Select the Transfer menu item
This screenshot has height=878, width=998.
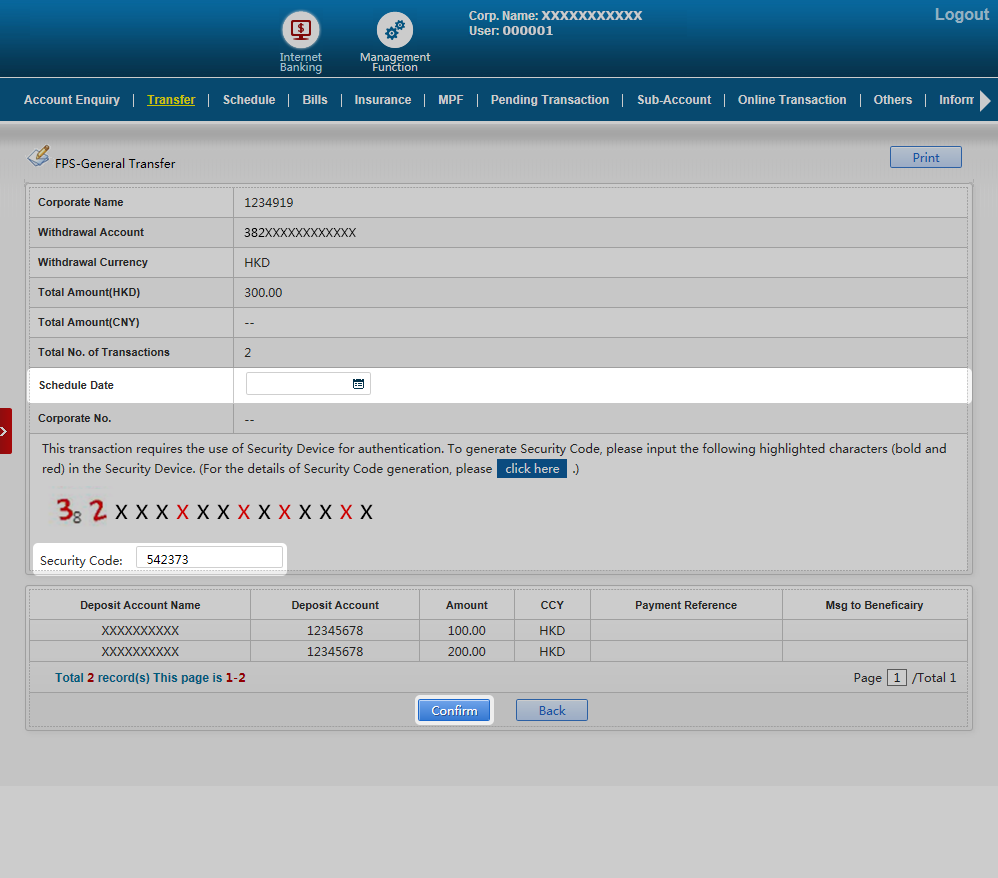click(x=171, y=100)
